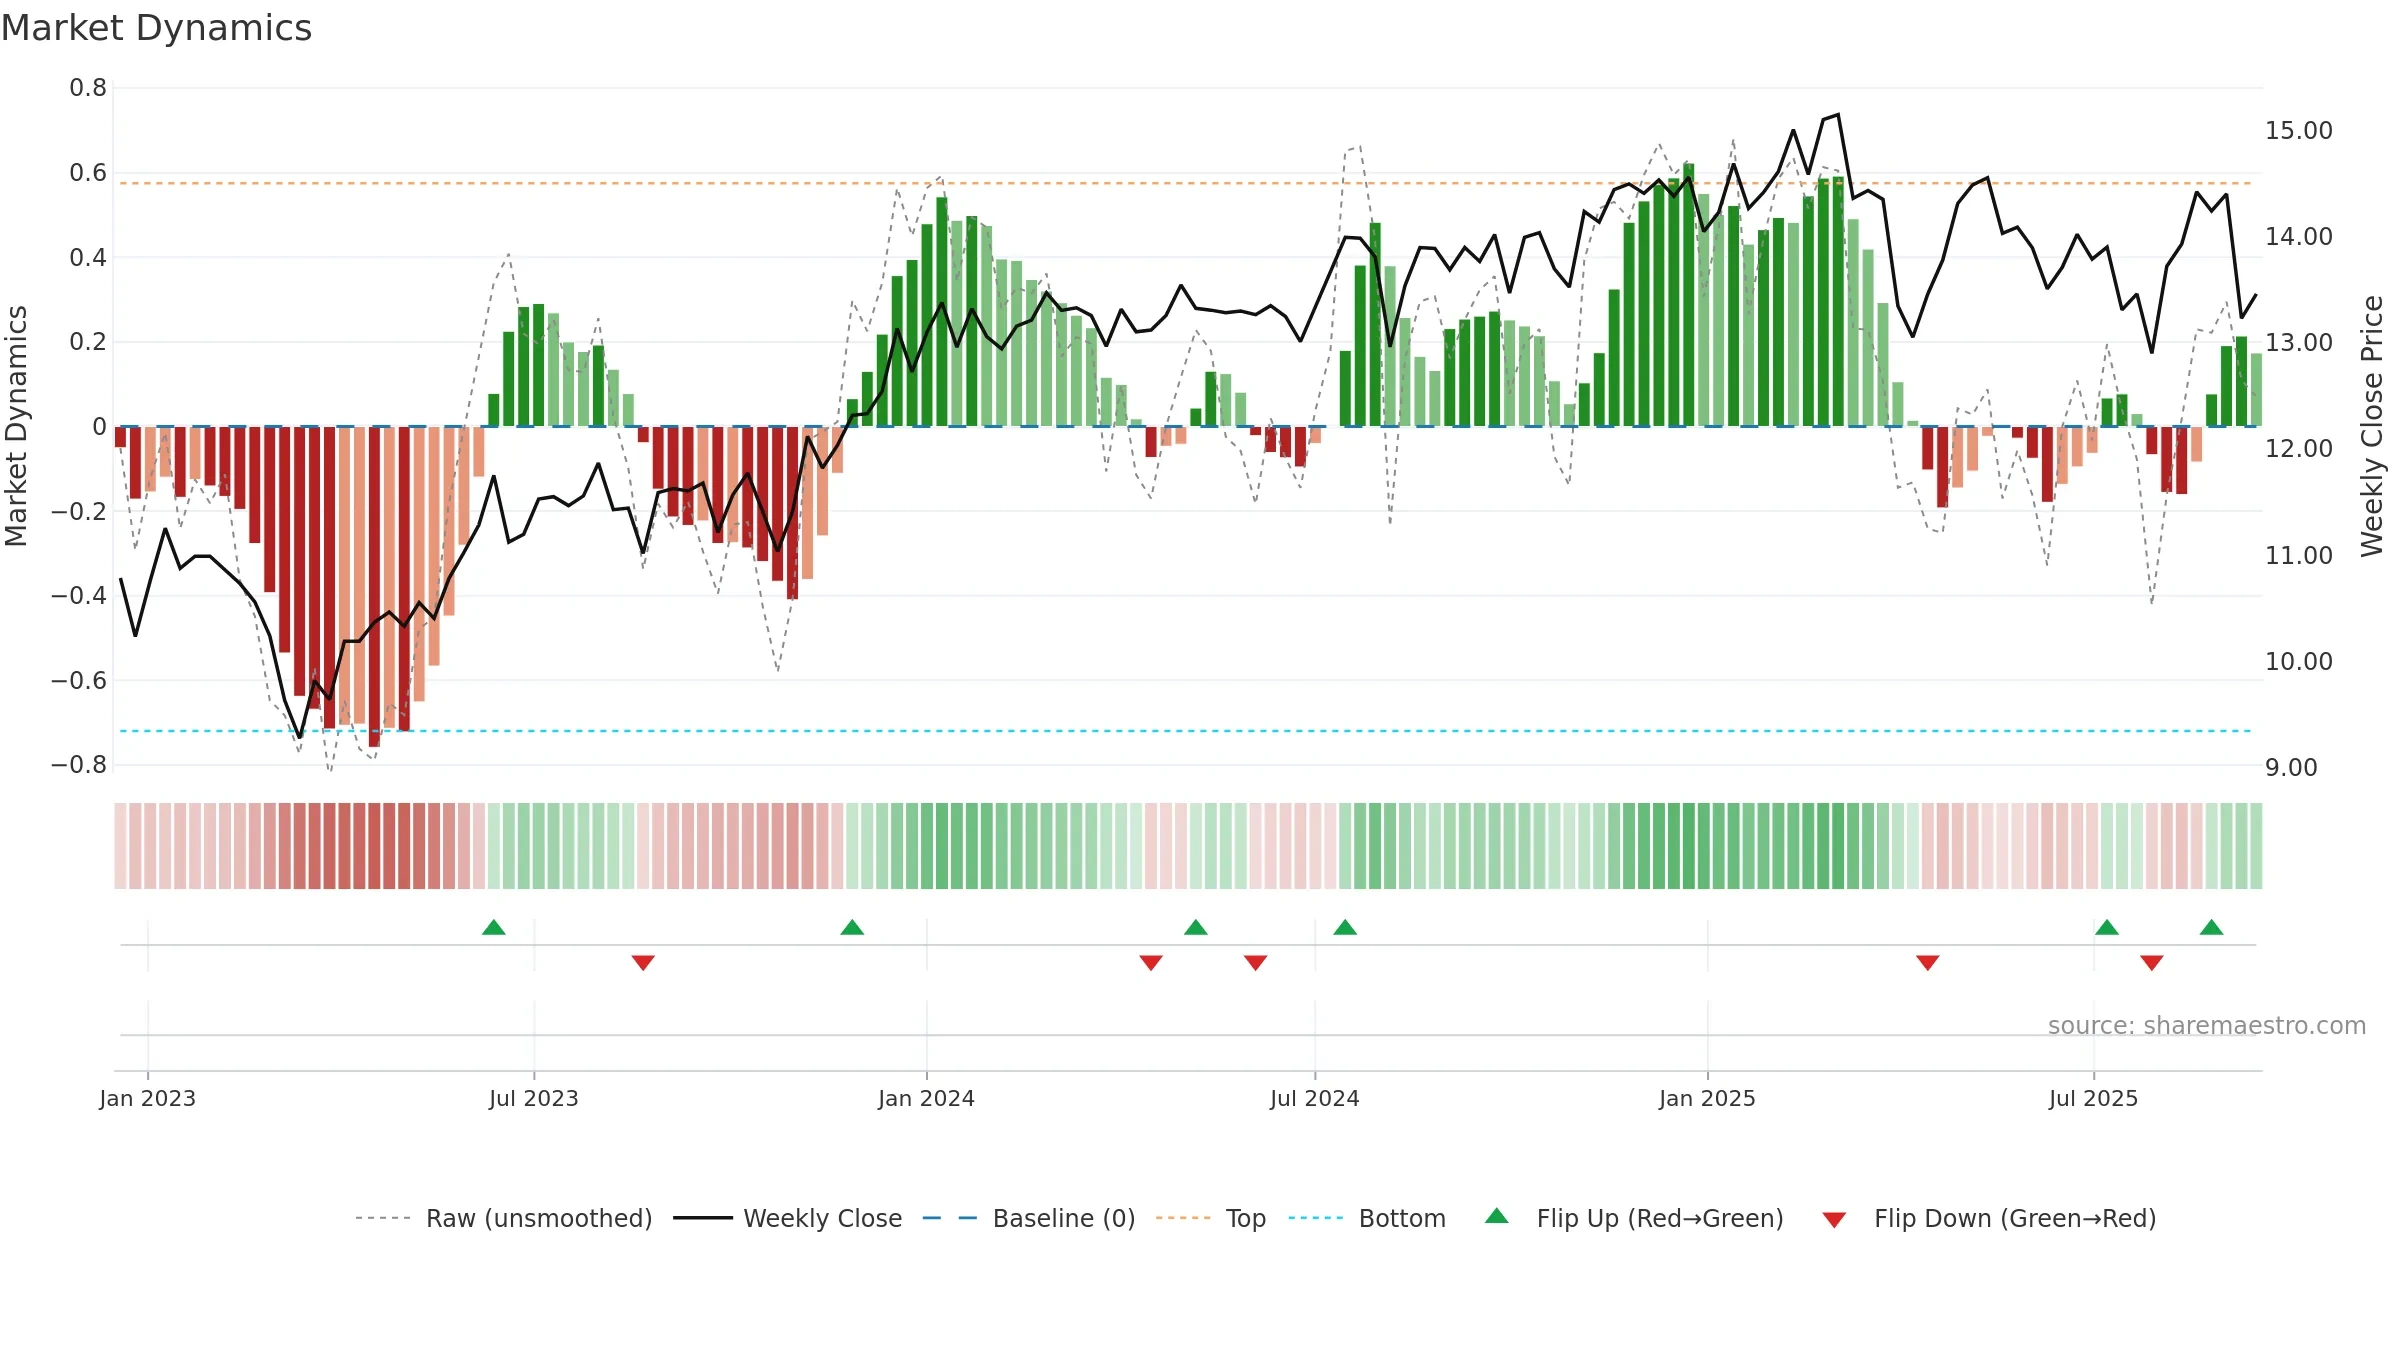Click the green Flip Up marker in late 2023
Image resolution: width=2400 pixels, height=1350 pixels.
[x=852, y=927]
